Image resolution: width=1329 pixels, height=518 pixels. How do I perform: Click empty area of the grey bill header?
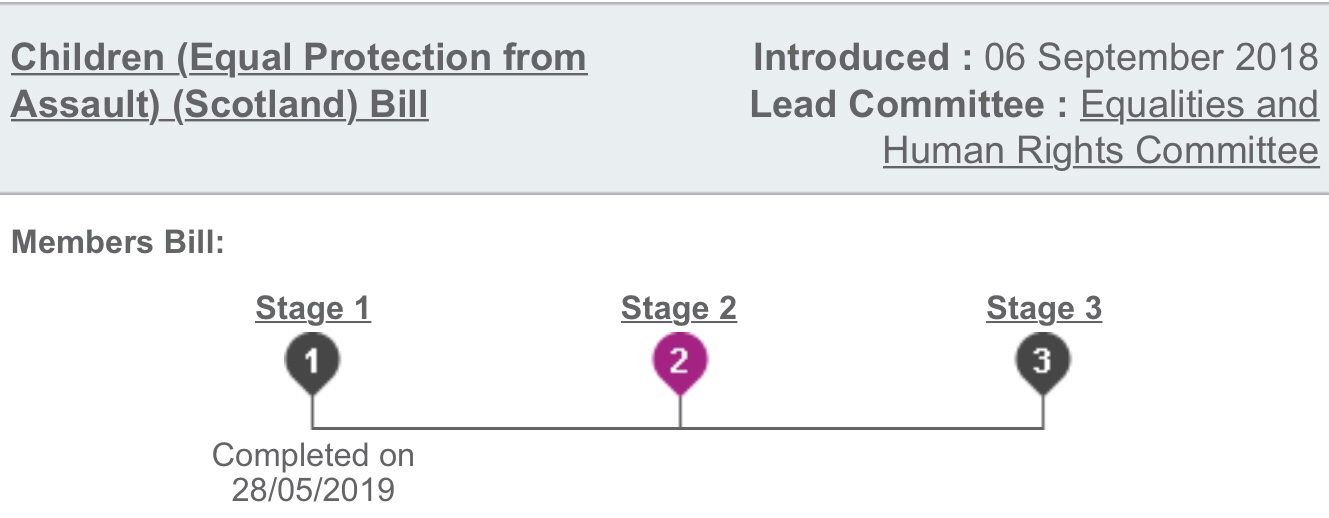660,150
